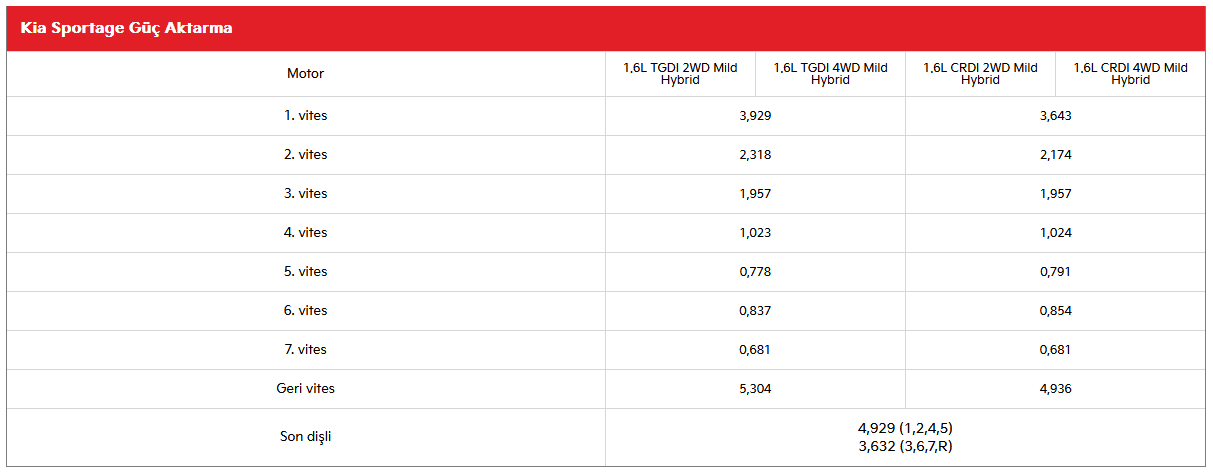Image resolution: width=1213 pixels, height=475 pixels.
Task: Click the 2,174 value cell
Action: tap(1055, 155)
